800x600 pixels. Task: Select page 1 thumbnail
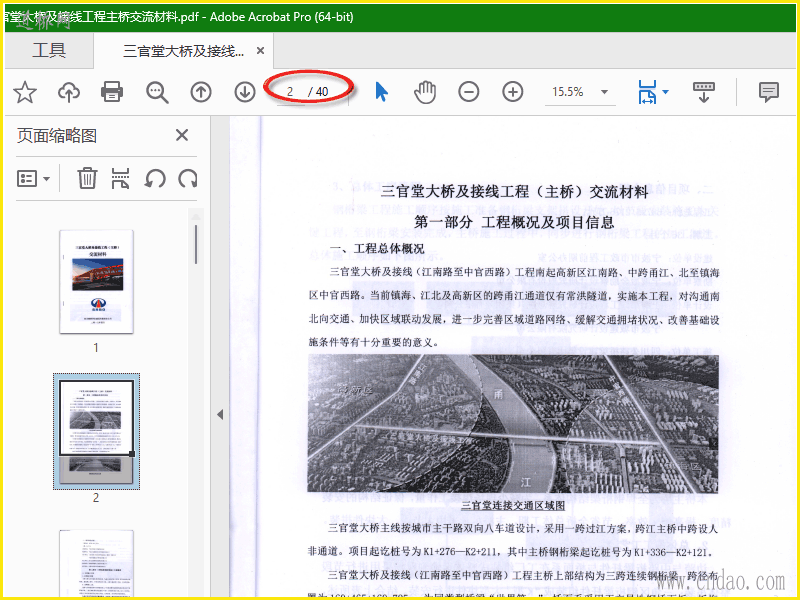[x=96, y=281]
